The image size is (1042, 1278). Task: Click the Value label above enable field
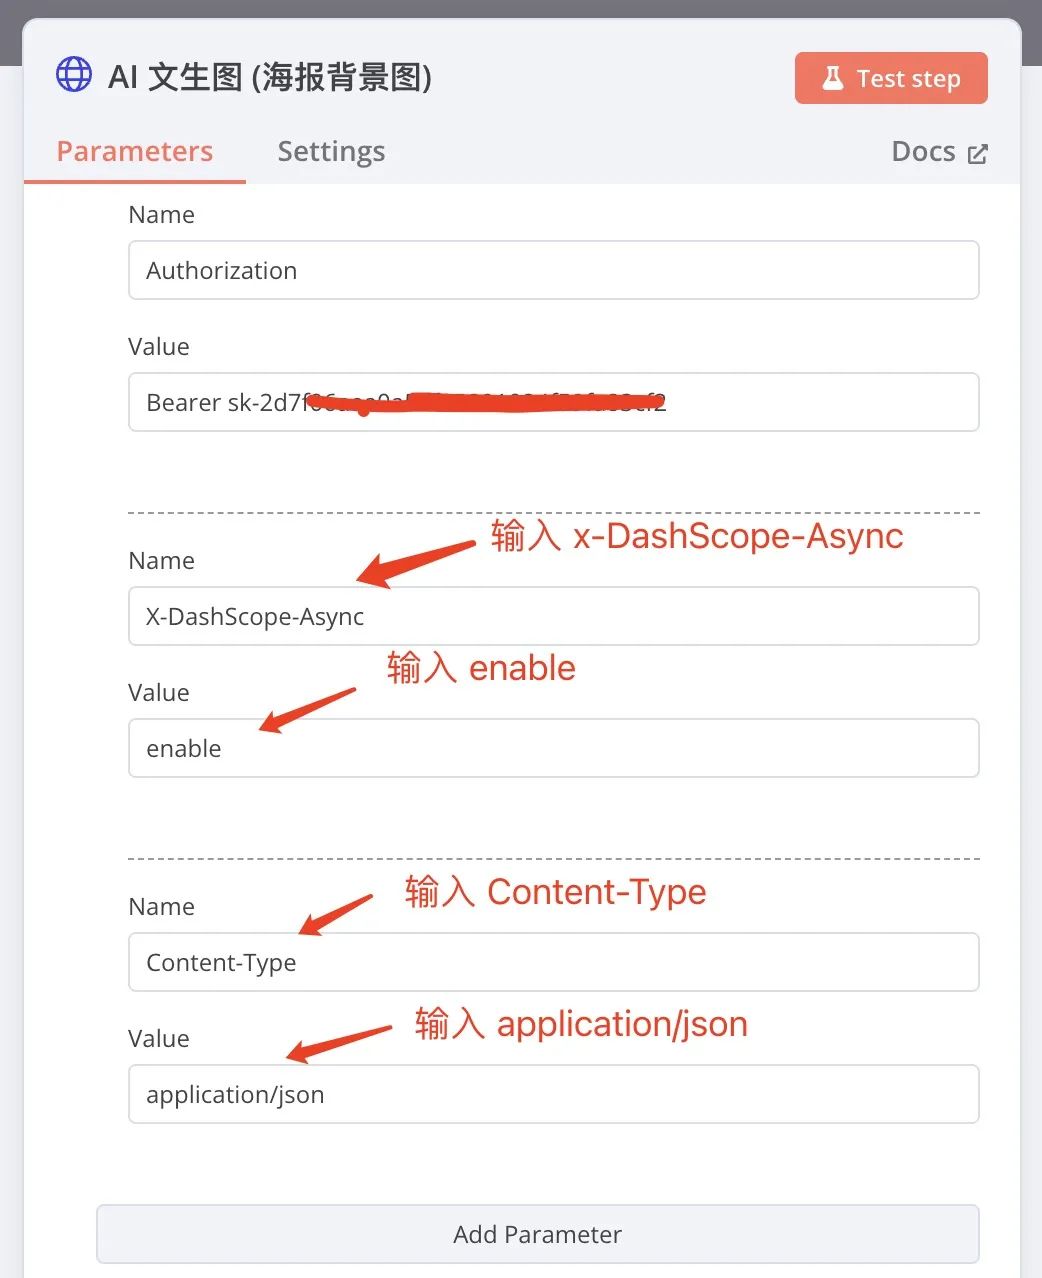click(159, 693)
